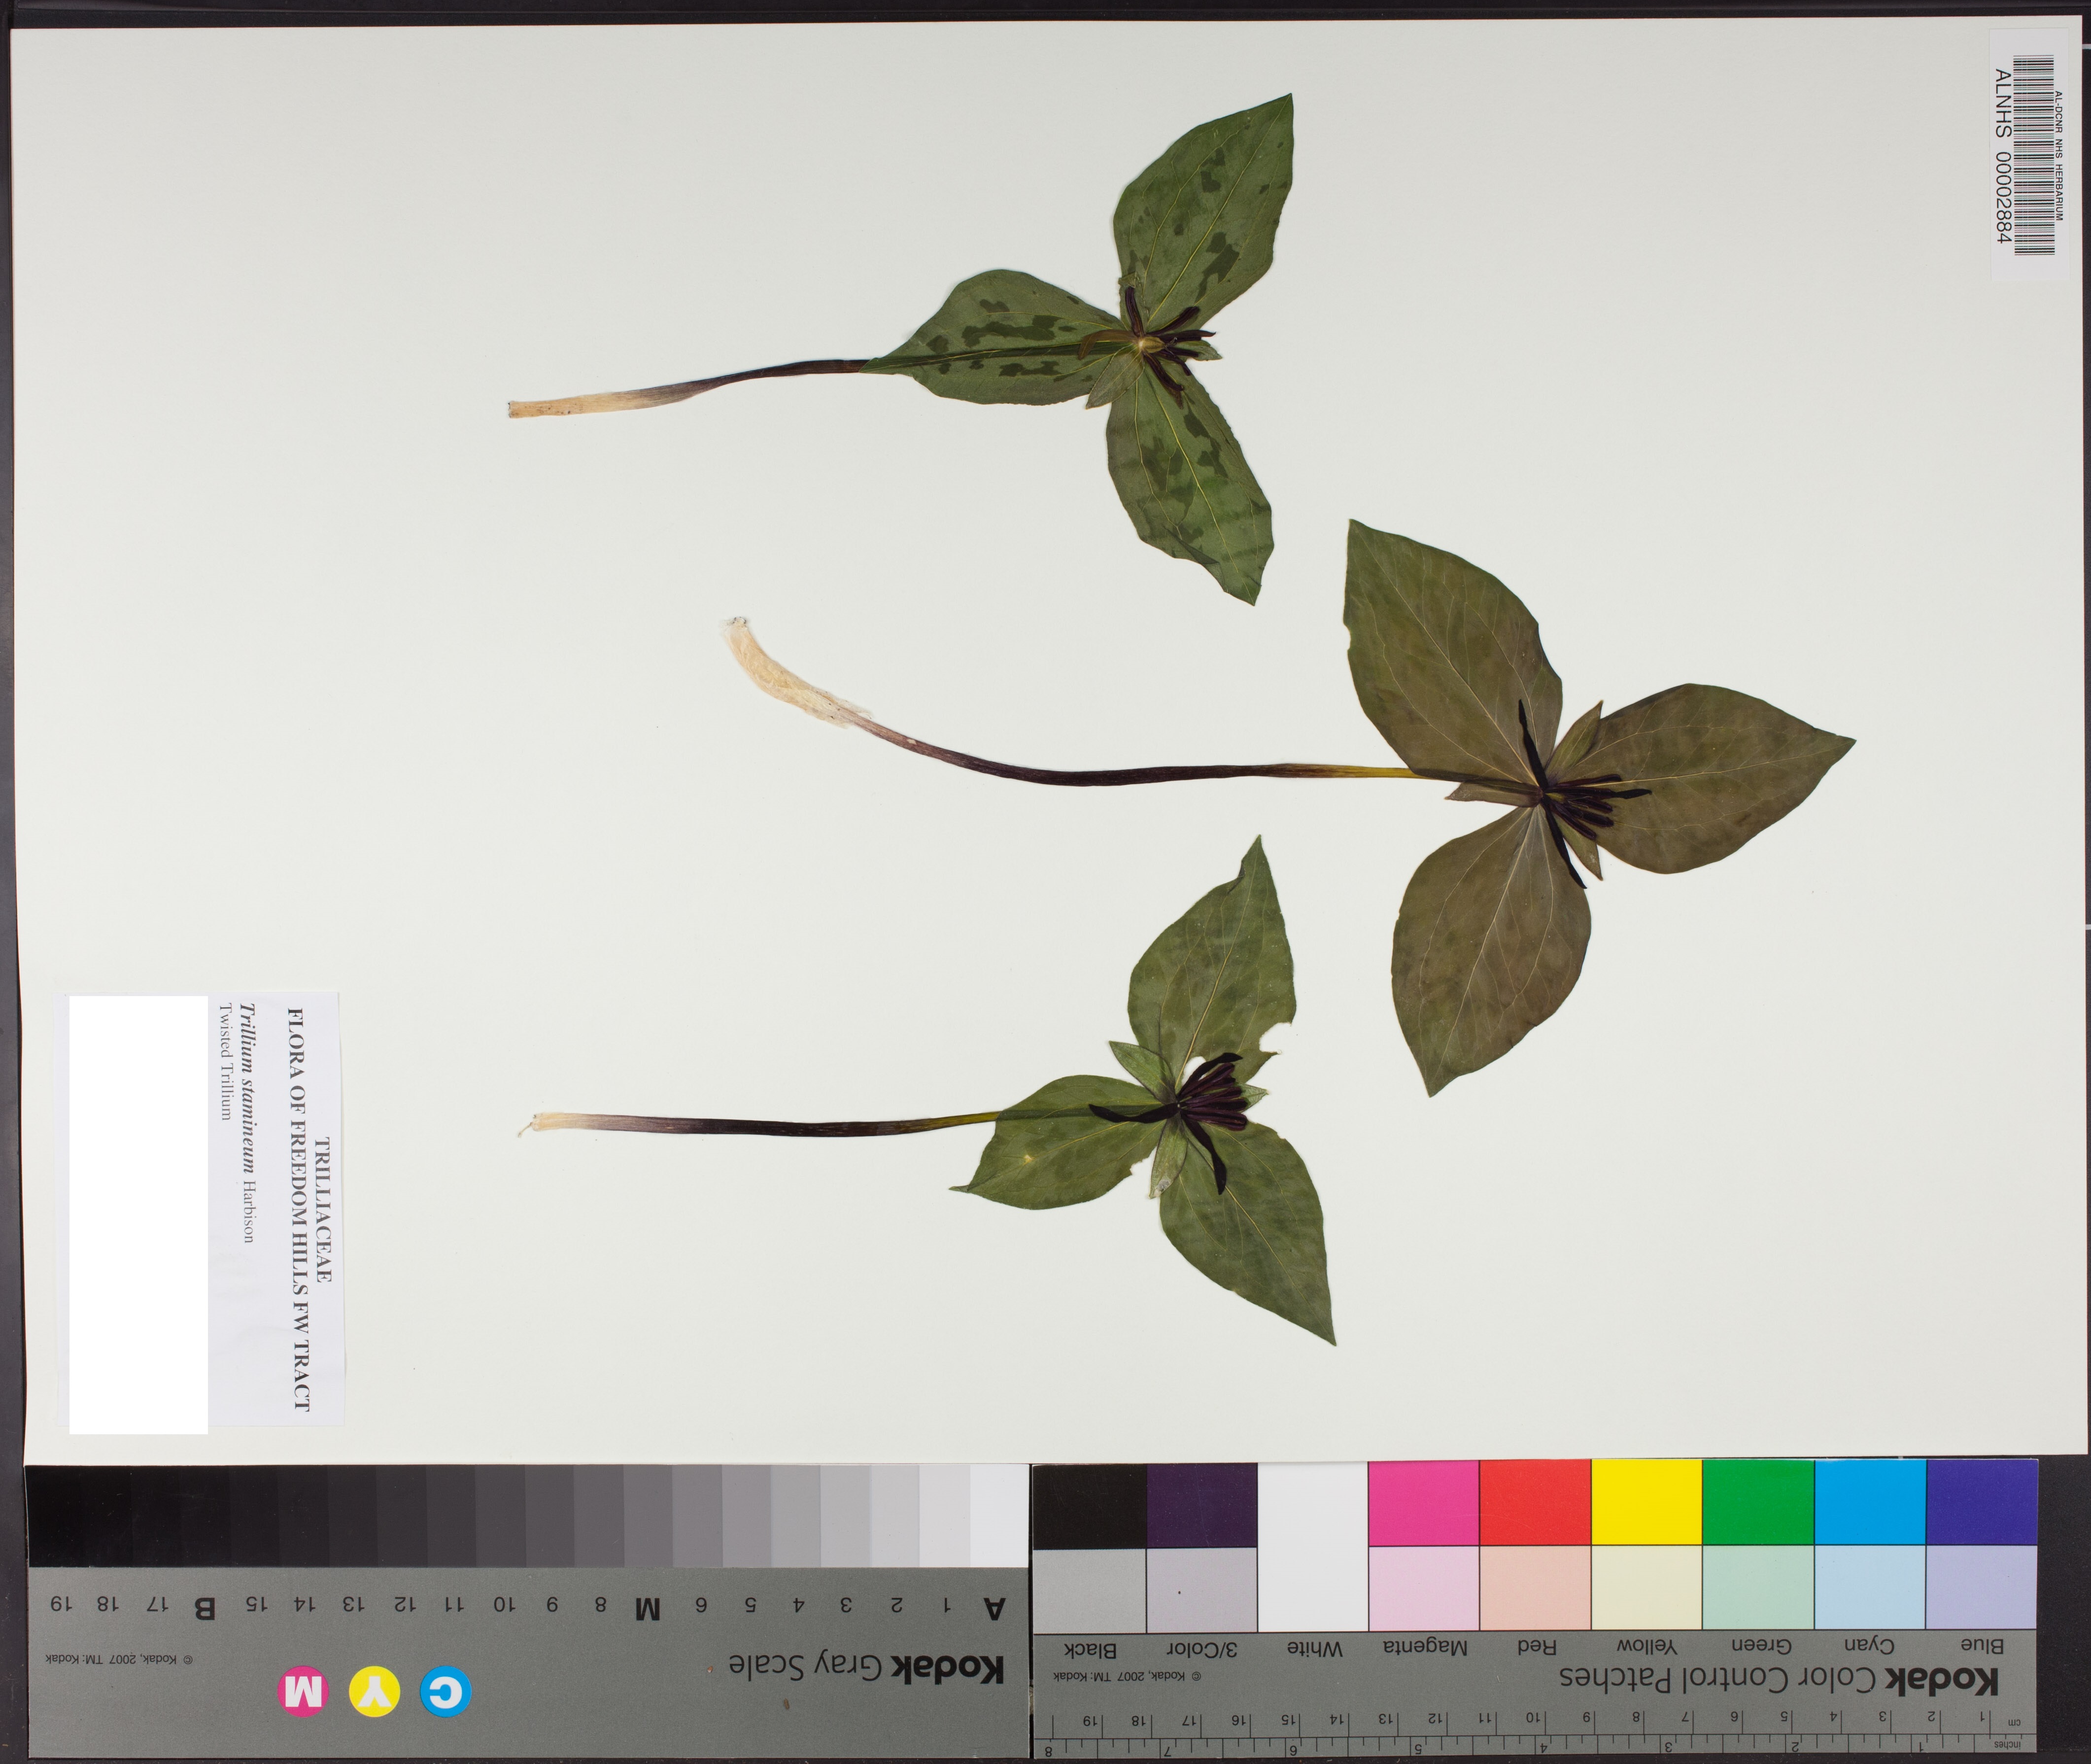Select the pale lavender blue tint patch
This screenshot has height=1764, width=2091.
click(1982, 1587)
